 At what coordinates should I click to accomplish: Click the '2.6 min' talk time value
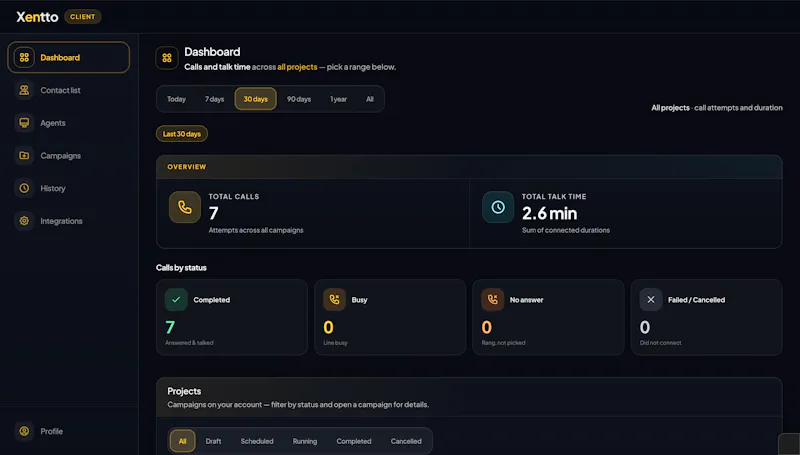(549, 213)
